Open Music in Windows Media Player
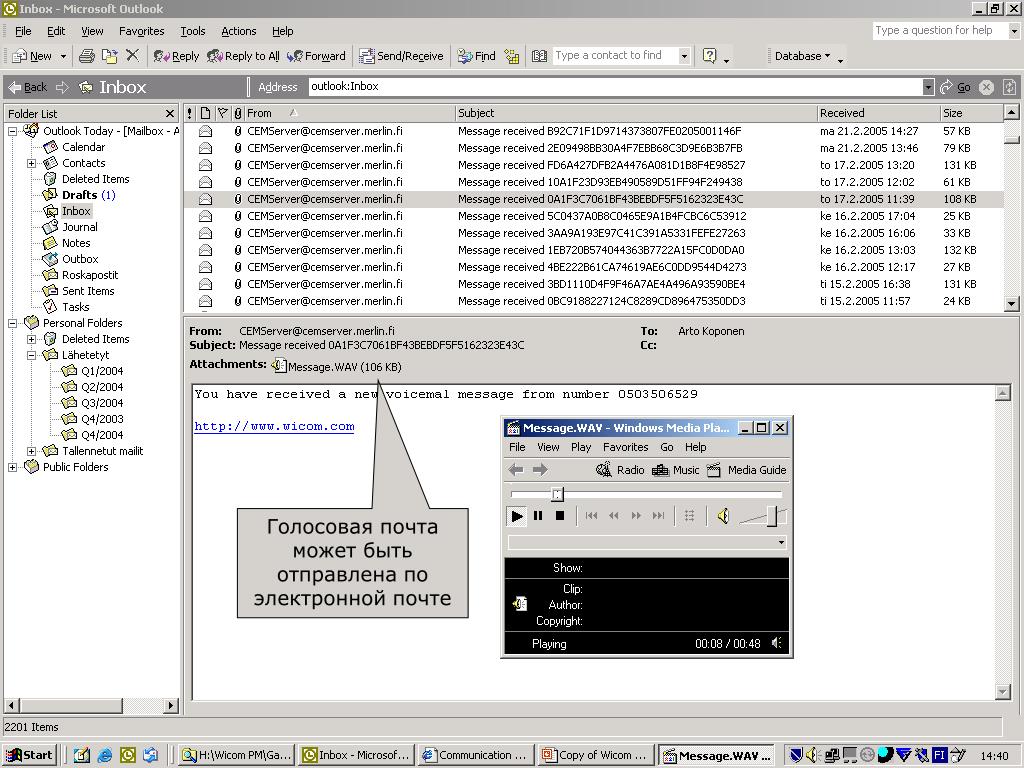The image size is (1024, 768). pyautogui.click(x=675, y=470)
